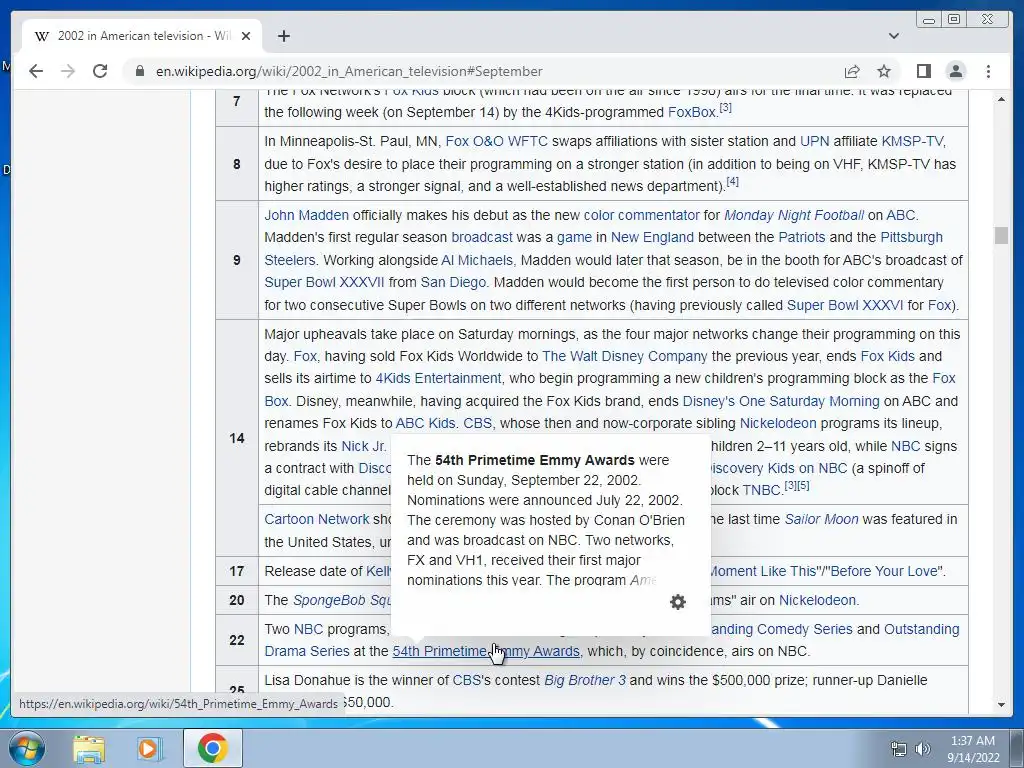Bookmark this page with the star icon
This screenshot has height=768, width=1024.
click(x=884, y=71)
